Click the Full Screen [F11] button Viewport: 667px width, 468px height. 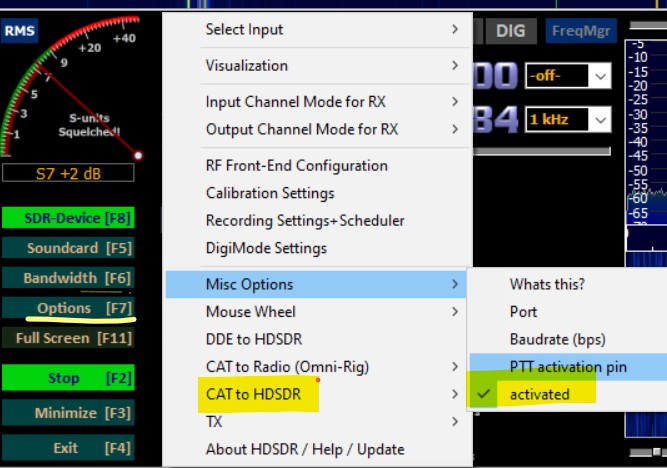68,338
